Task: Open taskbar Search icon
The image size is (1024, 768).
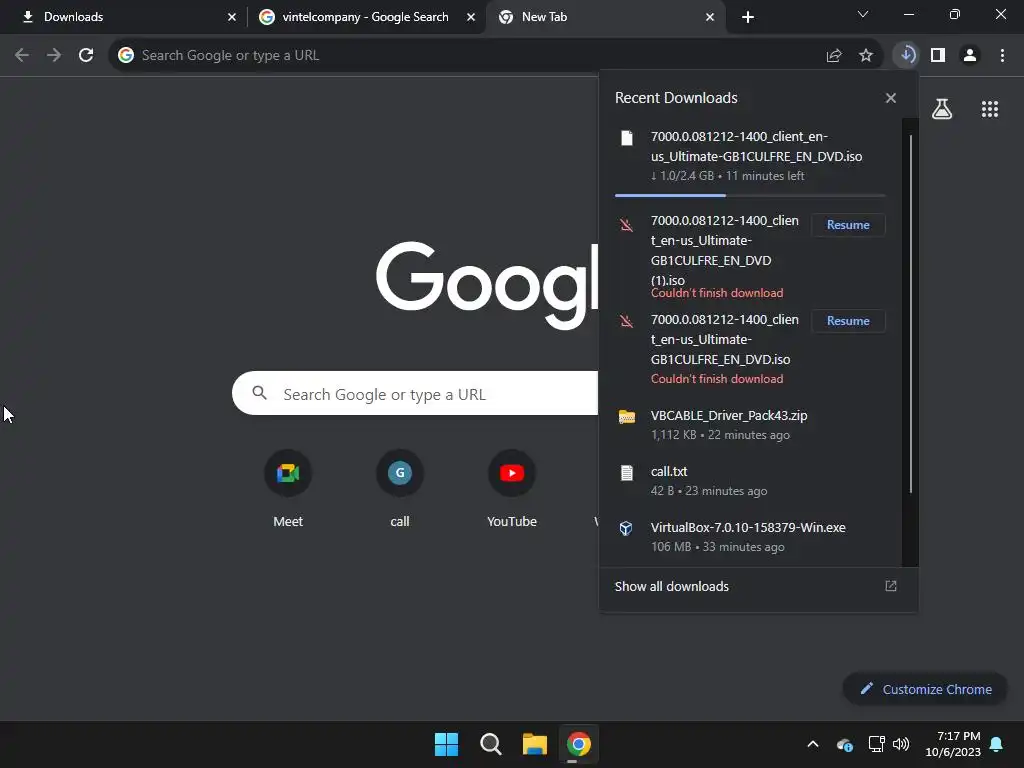Action: coord(490,744)
